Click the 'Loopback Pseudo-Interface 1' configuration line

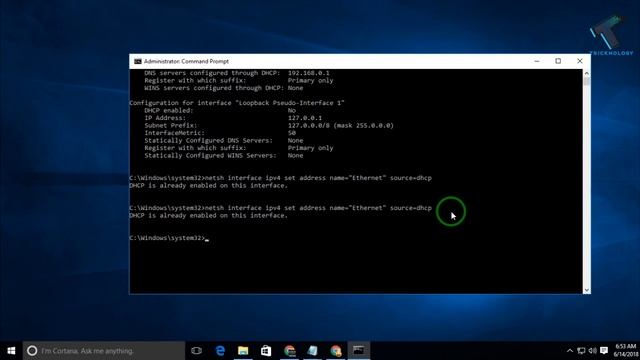pyautogui.click(x=237, y=103)
